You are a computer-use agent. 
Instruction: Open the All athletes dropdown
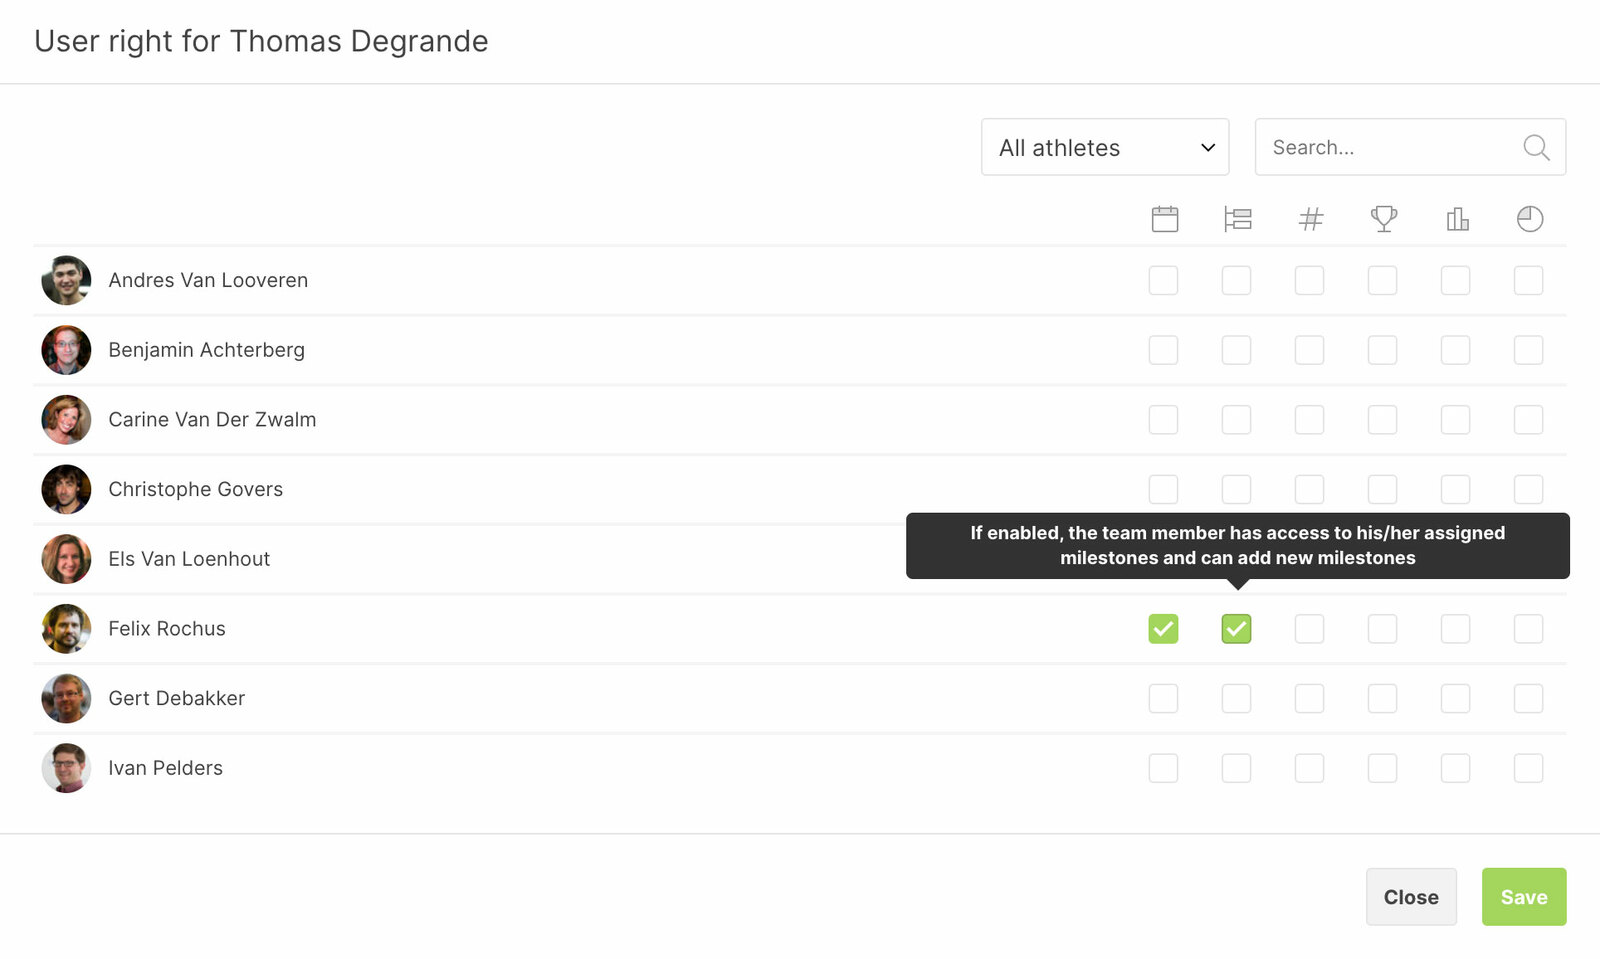click(x=1104, y=148)
